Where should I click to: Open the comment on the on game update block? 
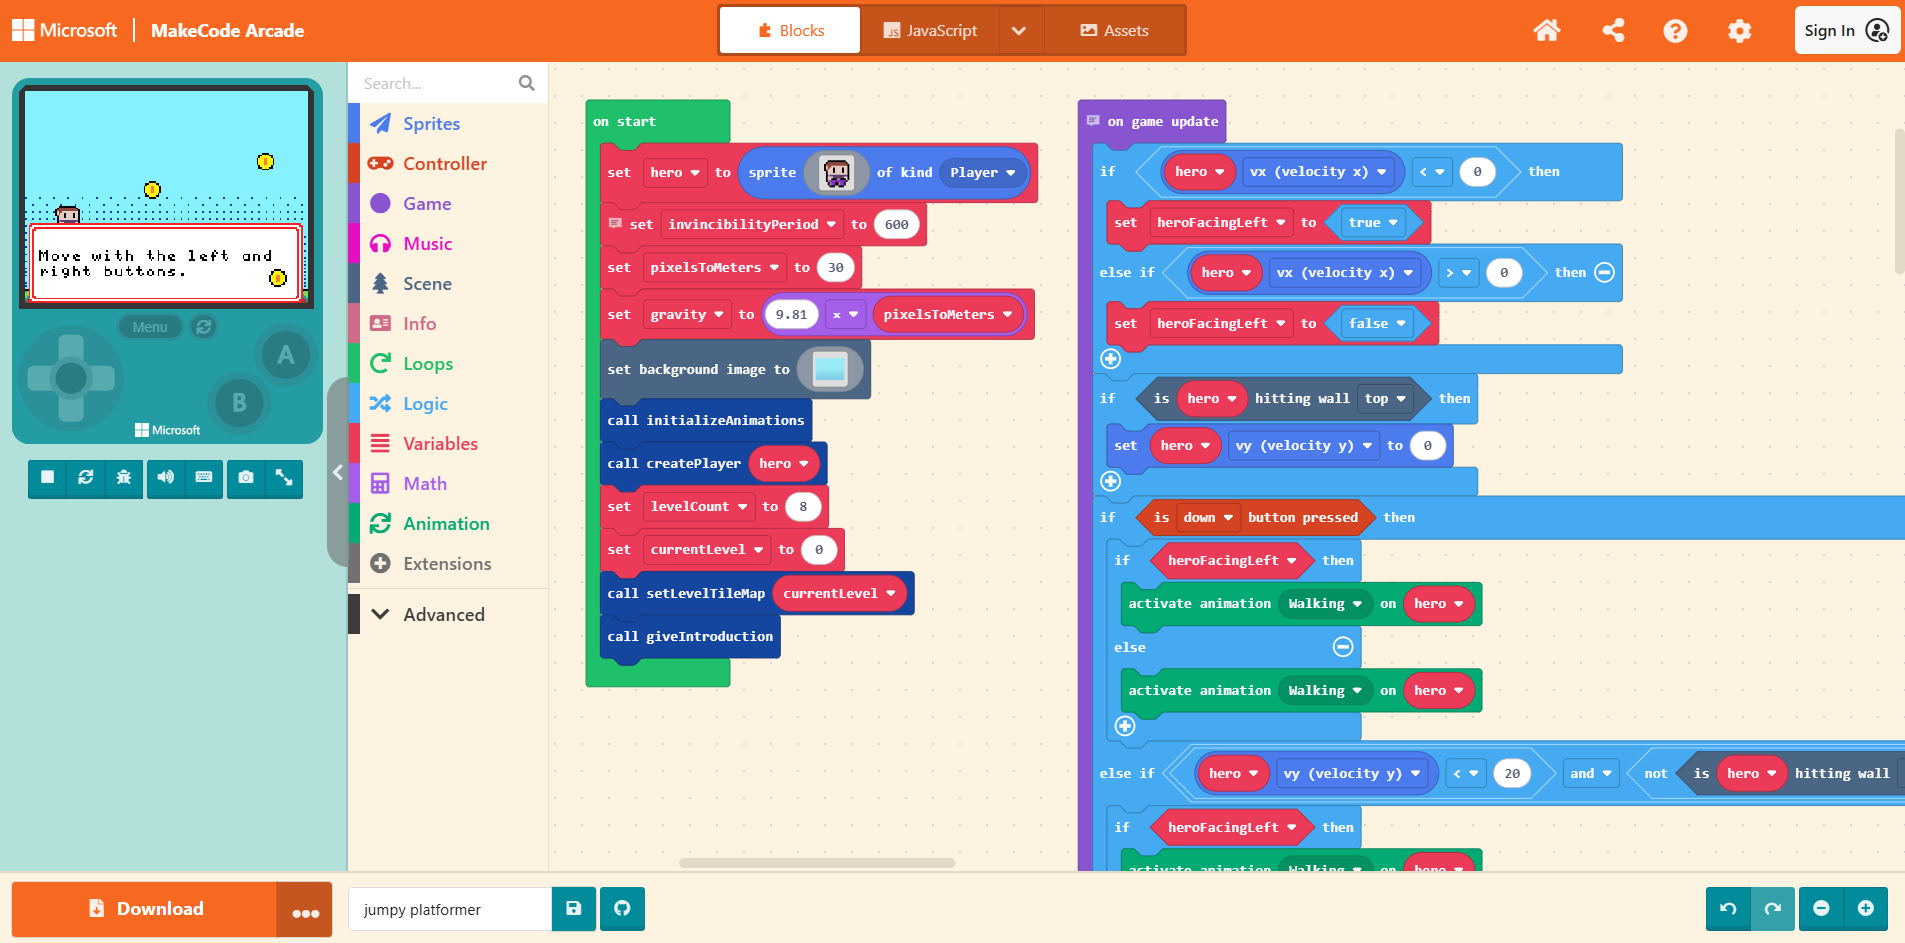pyautogui.click(x=1093, y=121)
